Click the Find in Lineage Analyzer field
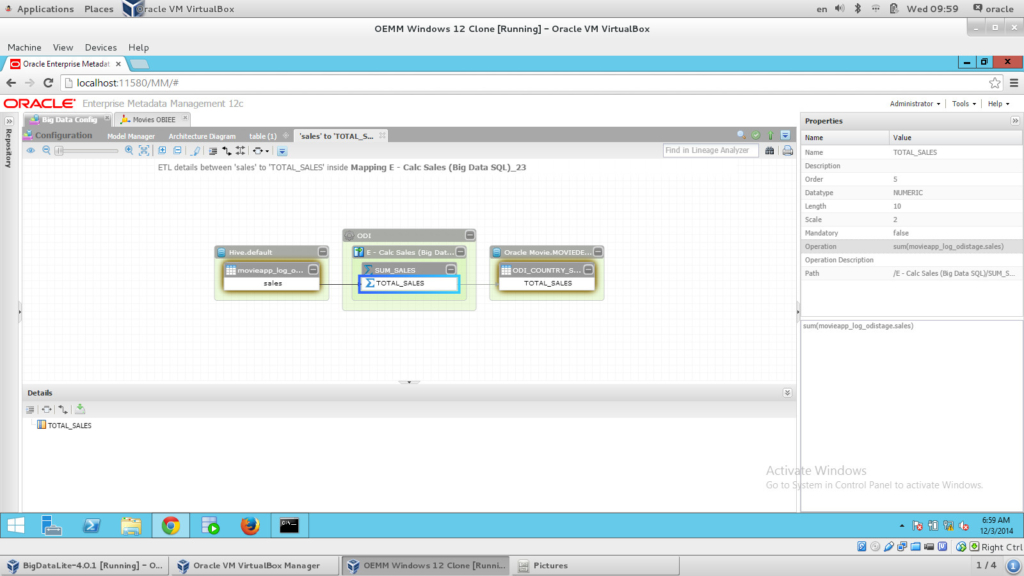The width and height of the screenshot is (1024, 576). (x=710, y=150)
